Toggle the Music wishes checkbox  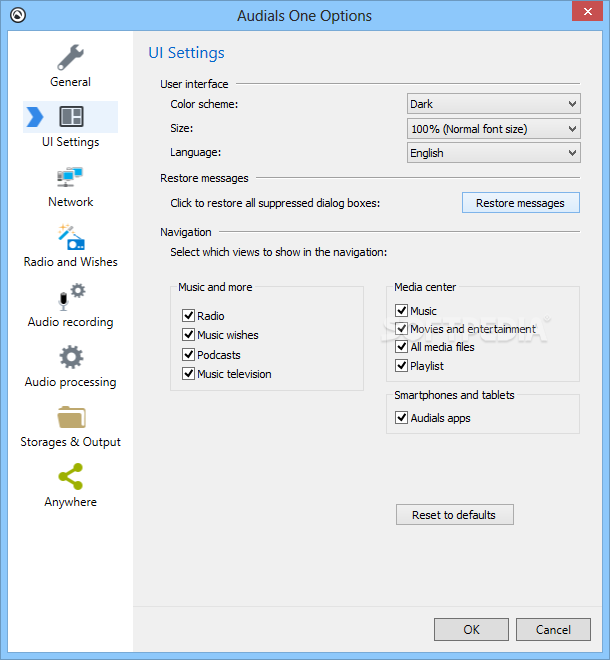coord(188,335)
